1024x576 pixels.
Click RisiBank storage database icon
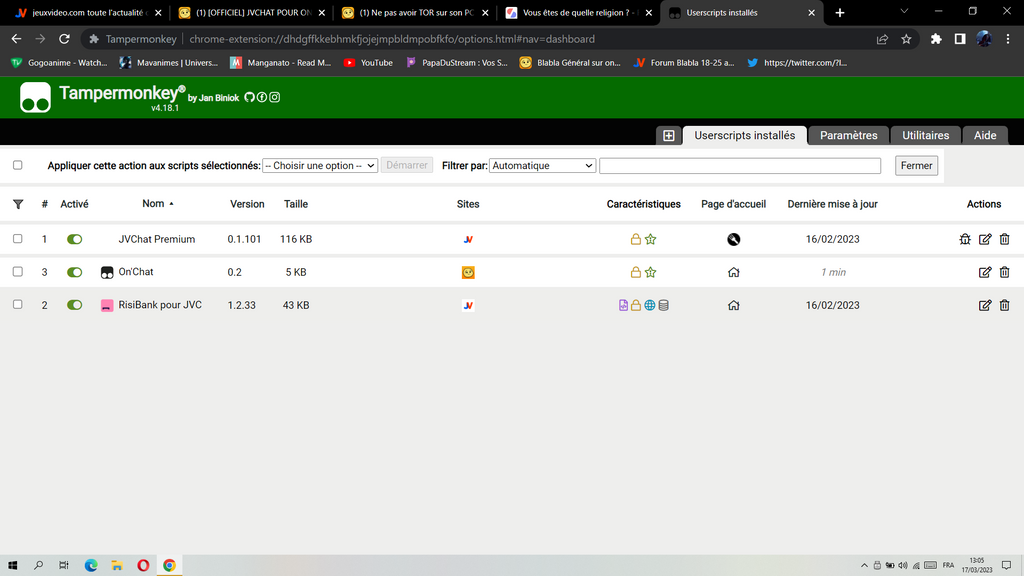coord(664,305)
